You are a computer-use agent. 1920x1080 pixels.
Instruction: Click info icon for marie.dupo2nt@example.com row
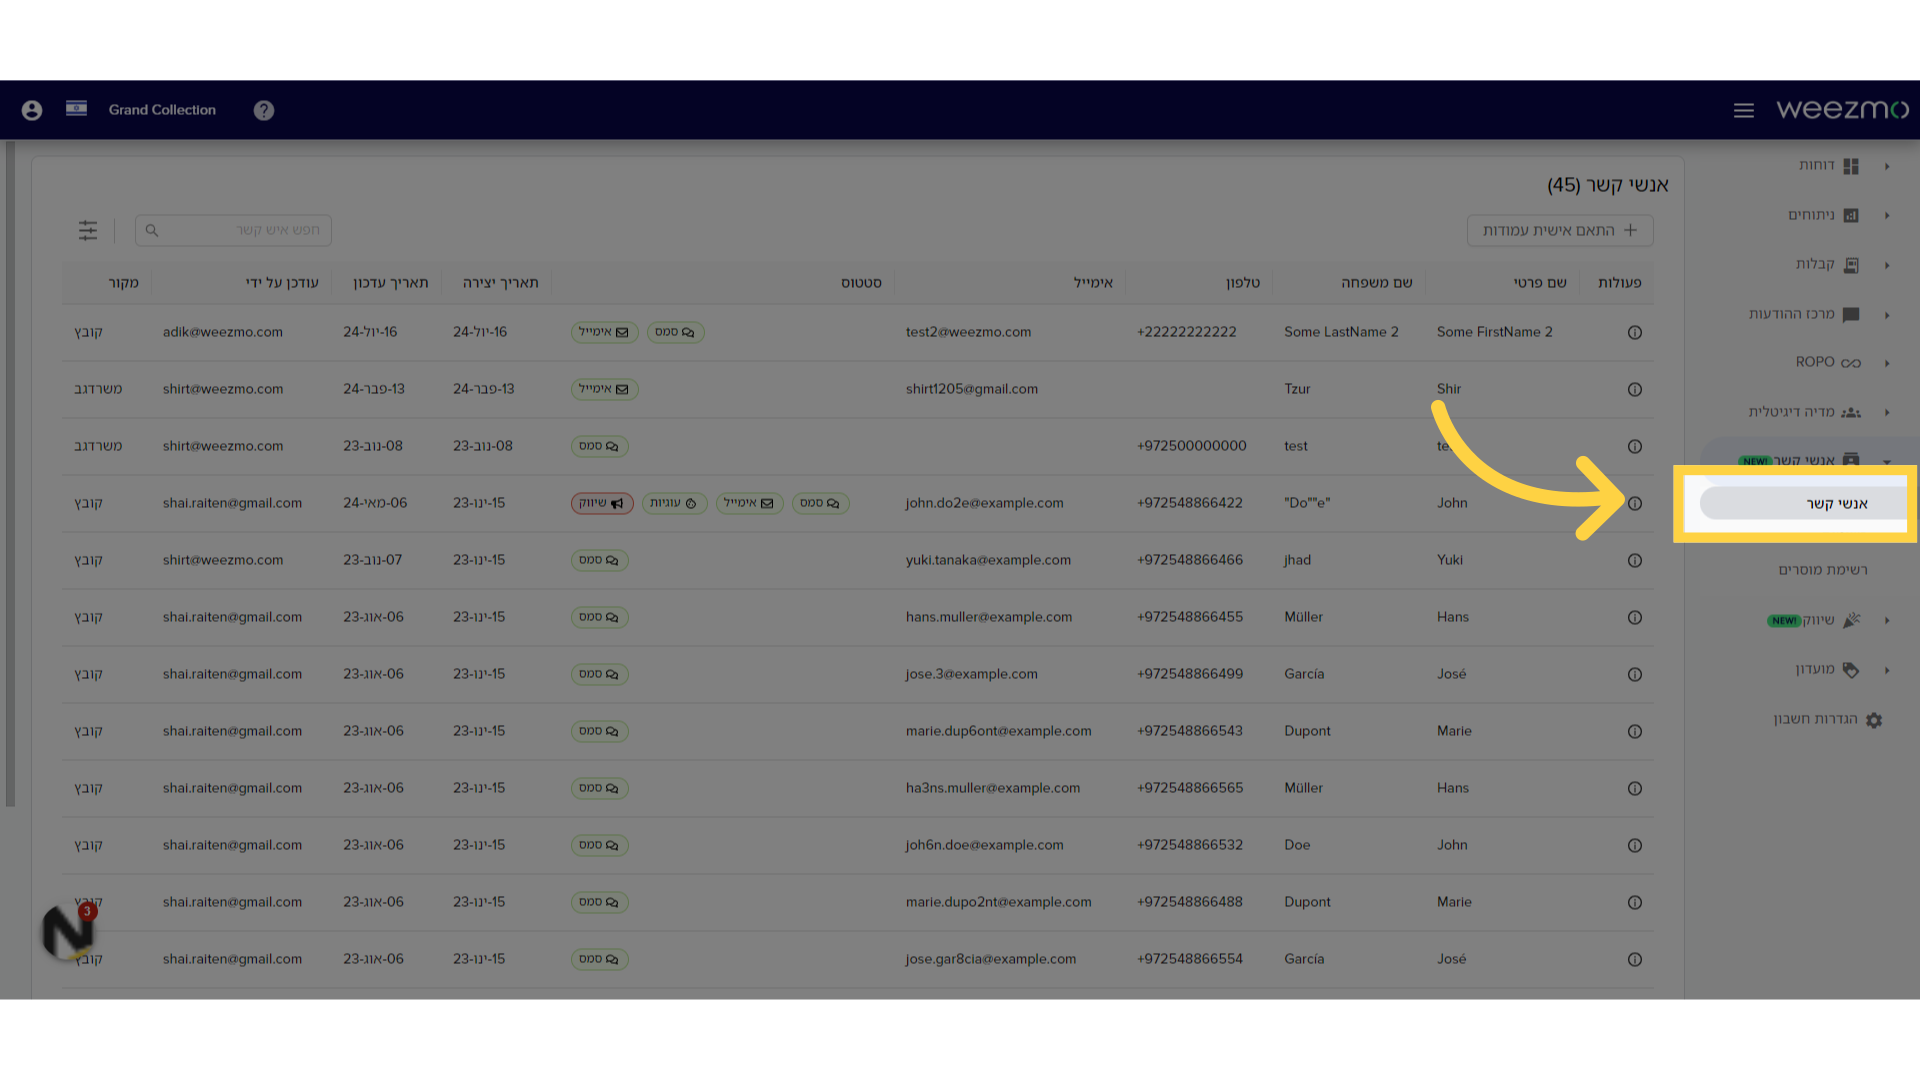(x=1635, y=902)
